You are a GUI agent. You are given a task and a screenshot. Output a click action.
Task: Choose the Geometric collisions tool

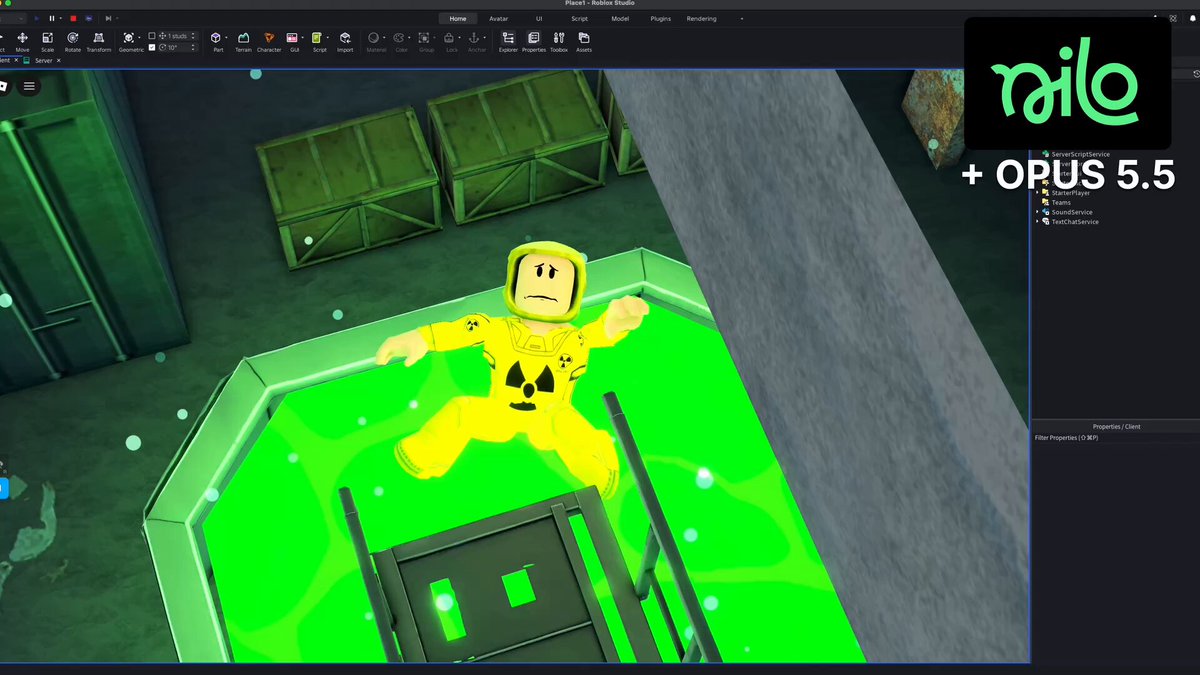pyautogui.click(x=129, y=41)
